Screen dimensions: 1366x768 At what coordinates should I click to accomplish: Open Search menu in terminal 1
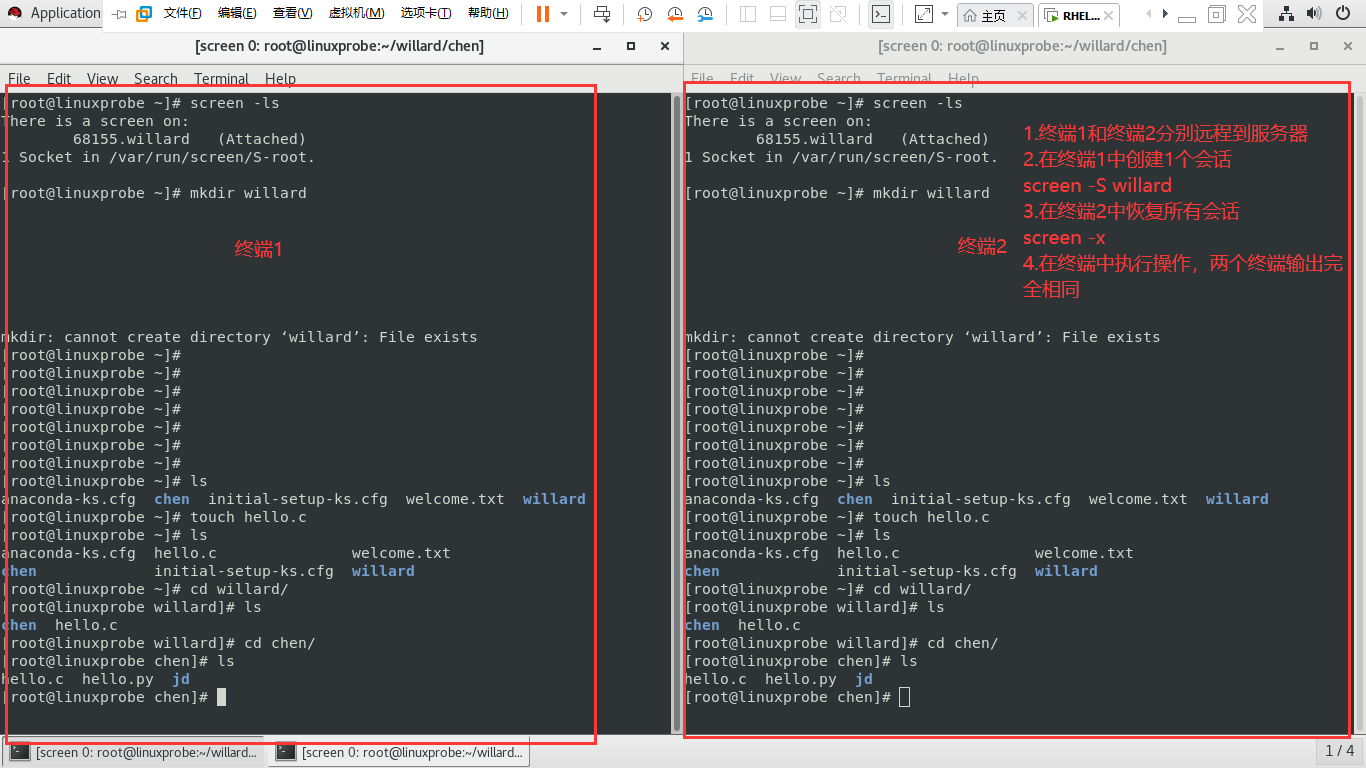tap(156, 78)
